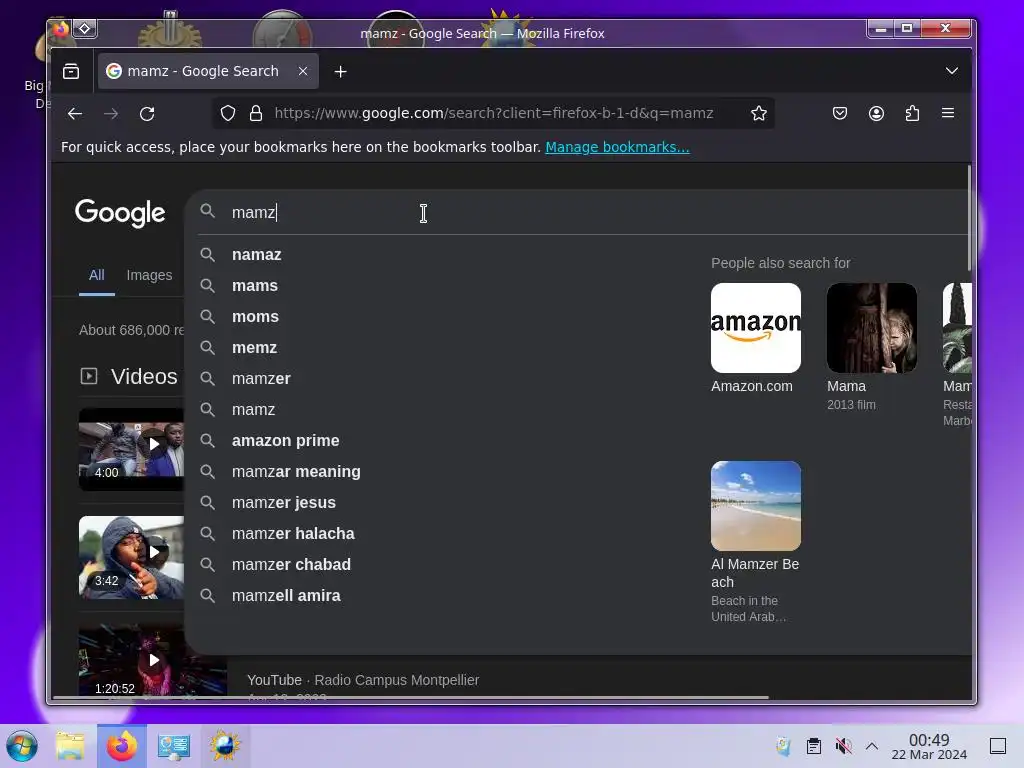
Task: Select the mamz - Google Search tab
Action: coord(208,71)
